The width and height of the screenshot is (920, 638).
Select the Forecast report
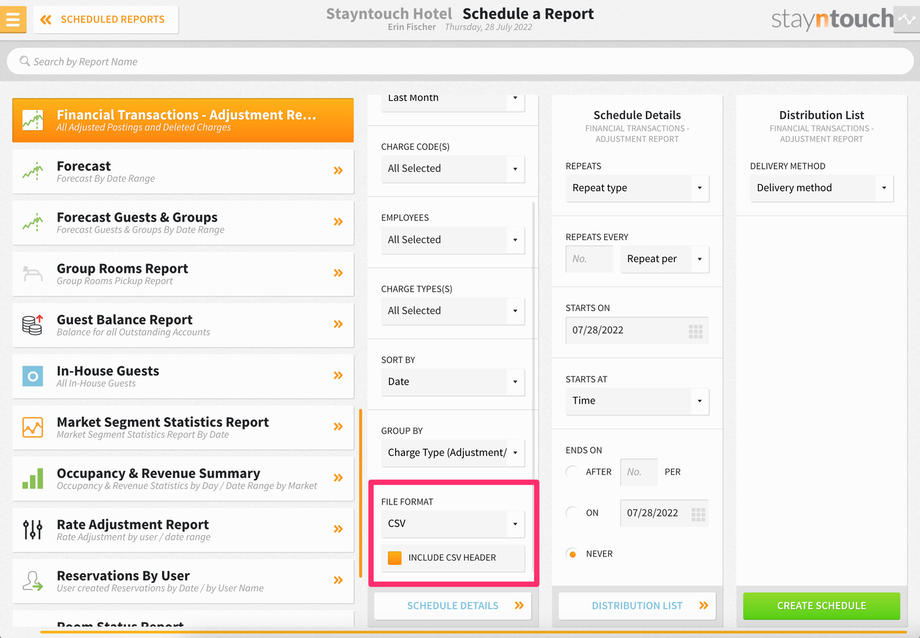click(183, 171)
